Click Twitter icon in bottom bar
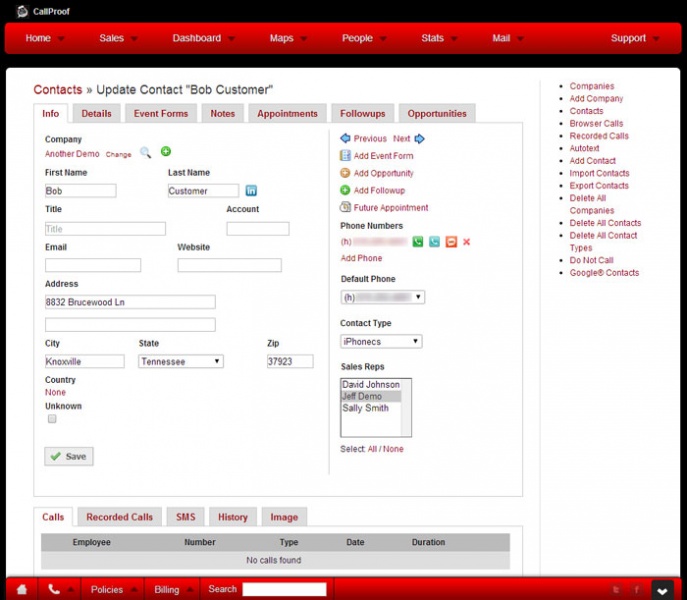 616,589
